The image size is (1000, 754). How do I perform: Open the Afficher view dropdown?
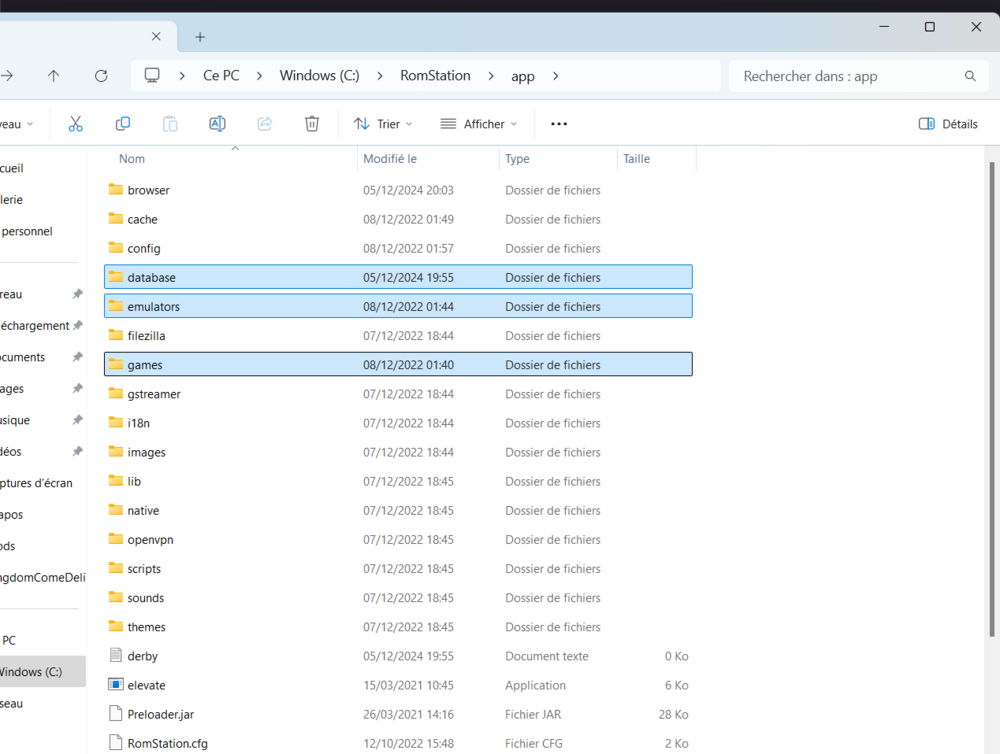[479, 124]
